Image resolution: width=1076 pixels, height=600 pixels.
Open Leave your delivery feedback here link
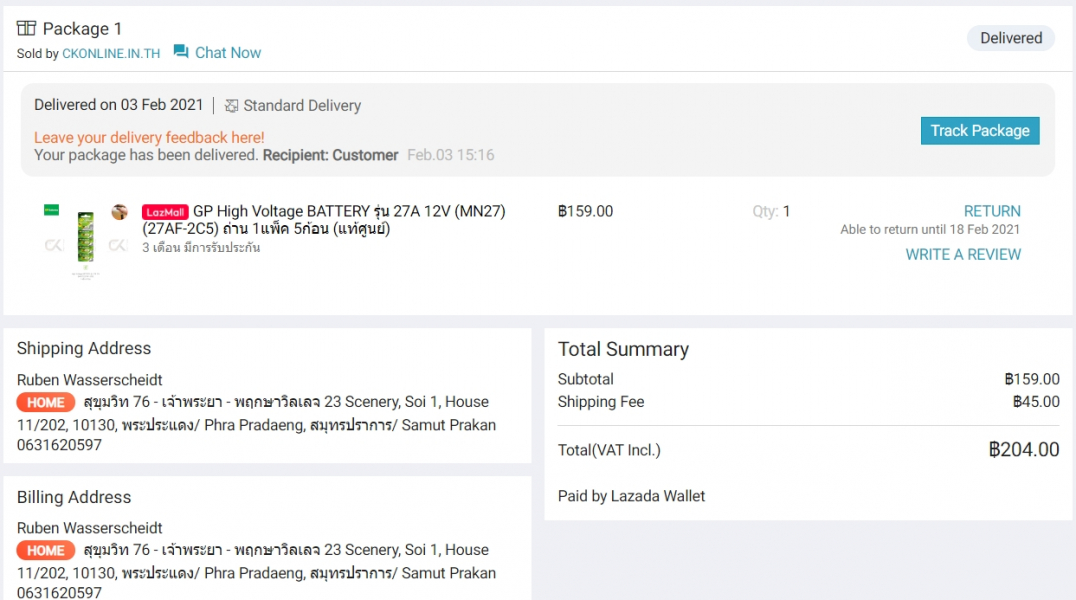tap(149, 137)
